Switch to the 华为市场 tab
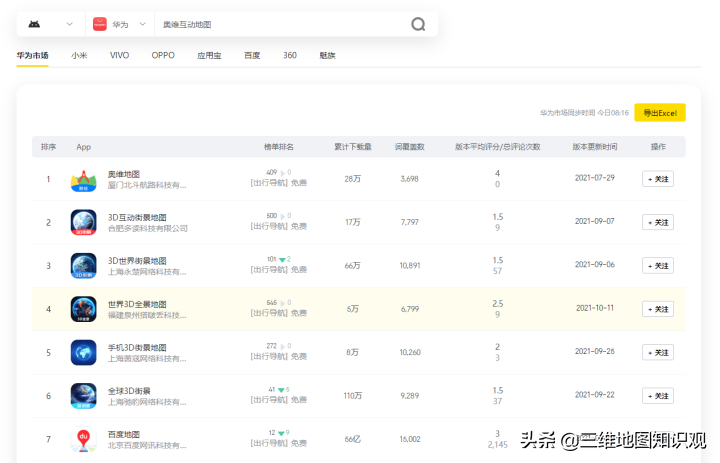The height and width of the screenshot is (463, 720). (x=32, y=56)
